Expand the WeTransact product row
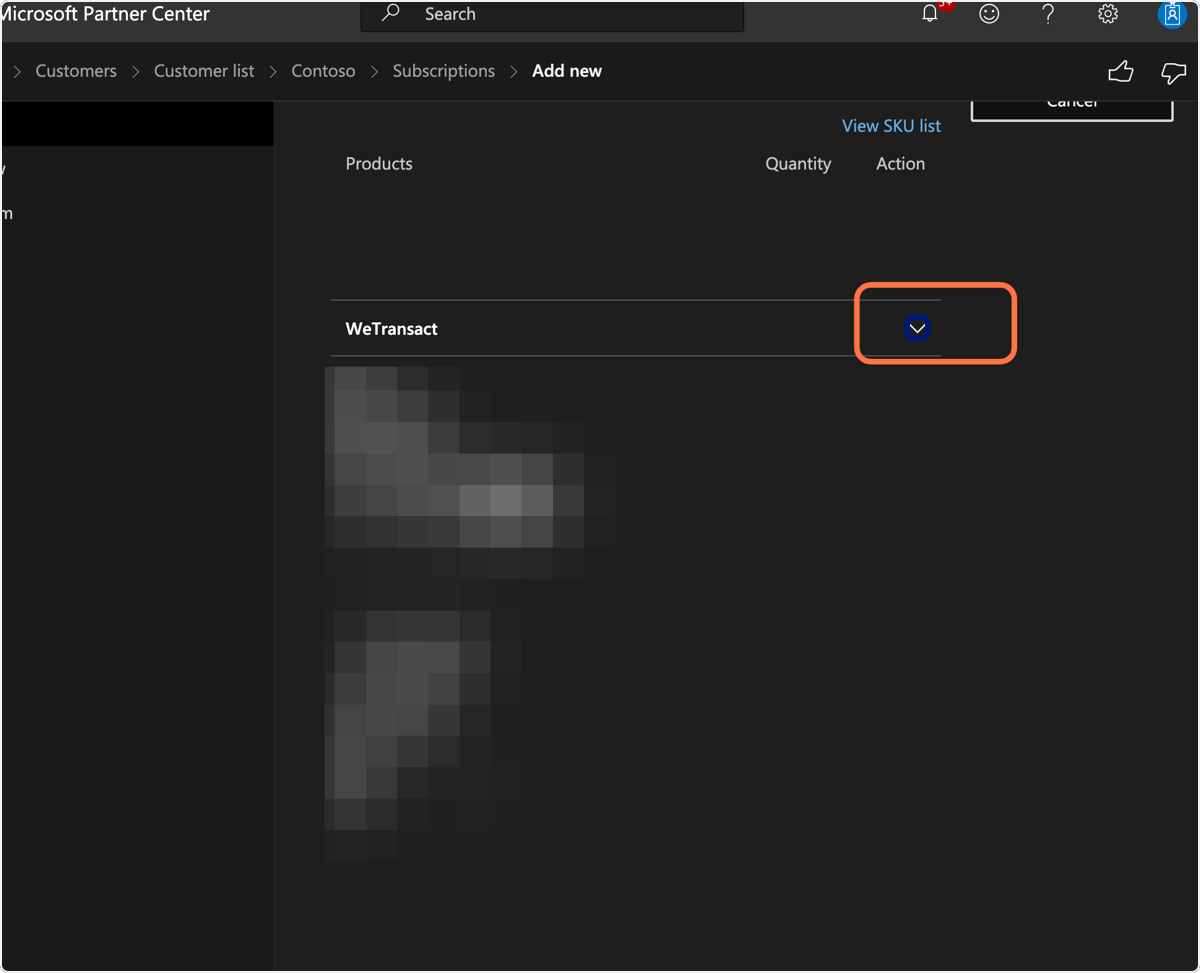This screenshot has height=973, width=1200. pos(917,328)
